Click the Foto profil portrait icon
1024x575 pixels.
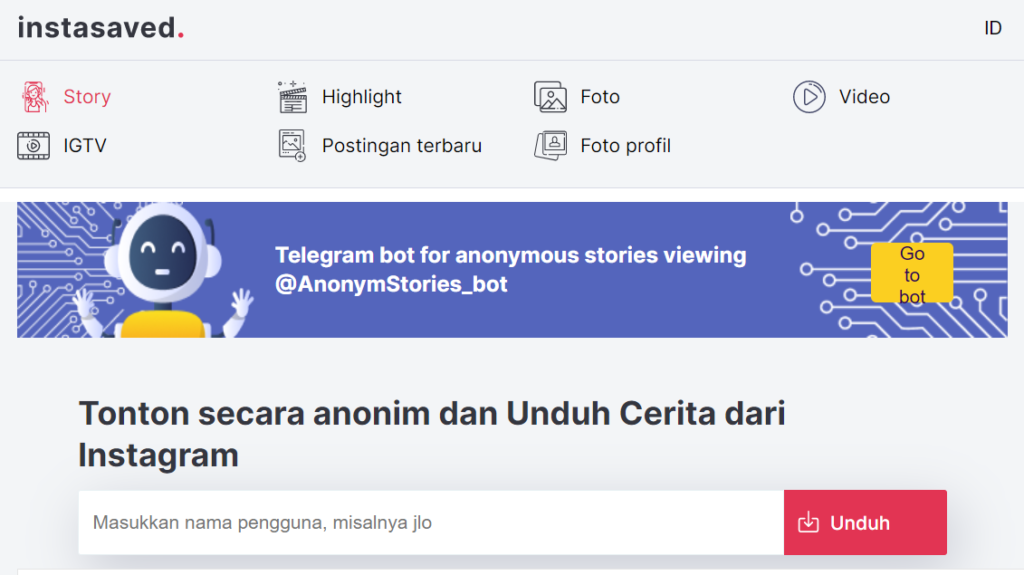coord(551,146)
